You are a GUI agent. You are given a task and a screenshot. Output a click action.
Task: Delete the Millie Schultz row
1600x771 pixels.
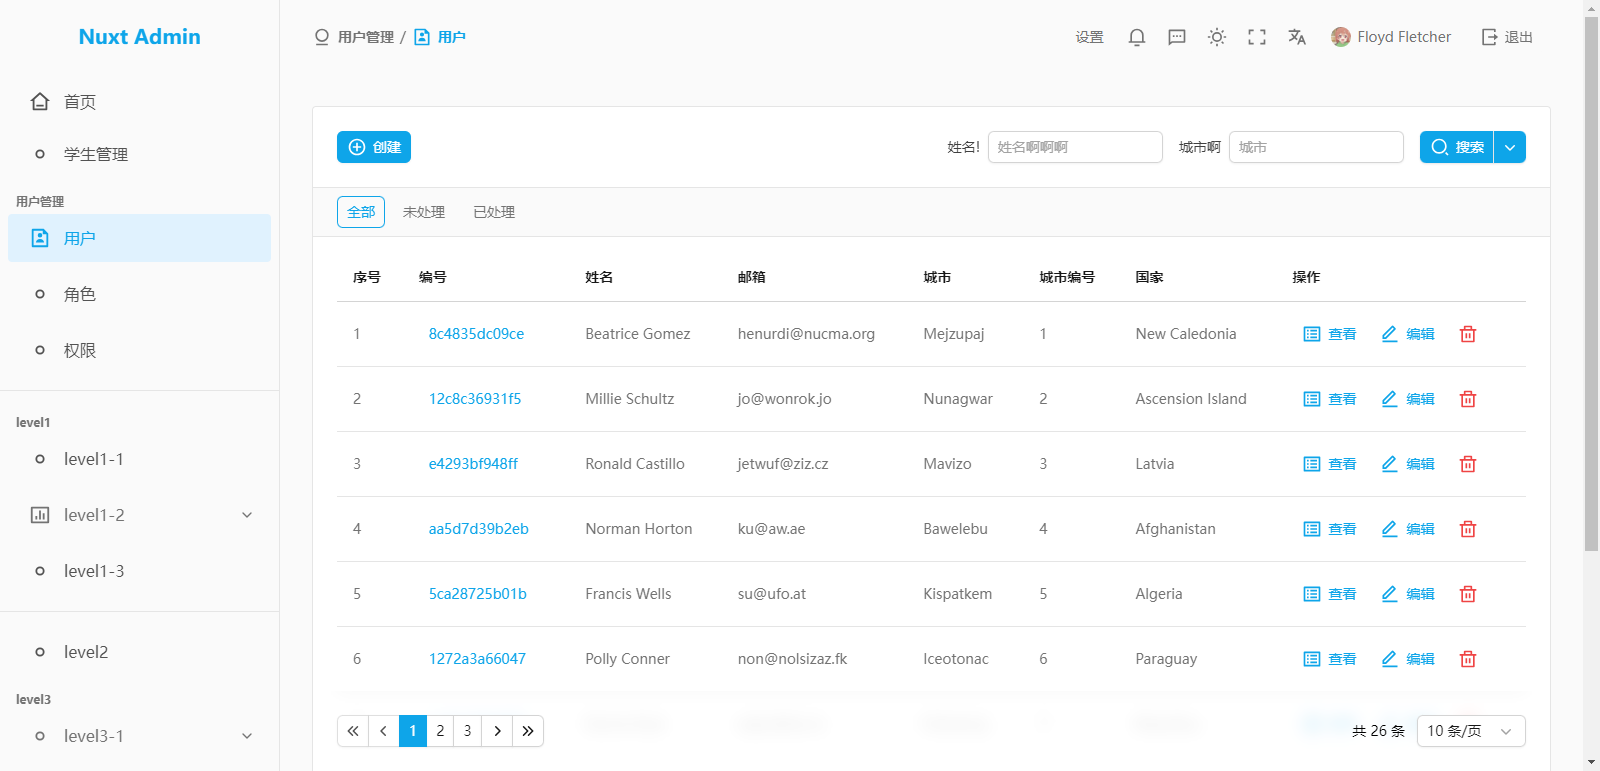pyautogui.click(x=1468, y=399)
